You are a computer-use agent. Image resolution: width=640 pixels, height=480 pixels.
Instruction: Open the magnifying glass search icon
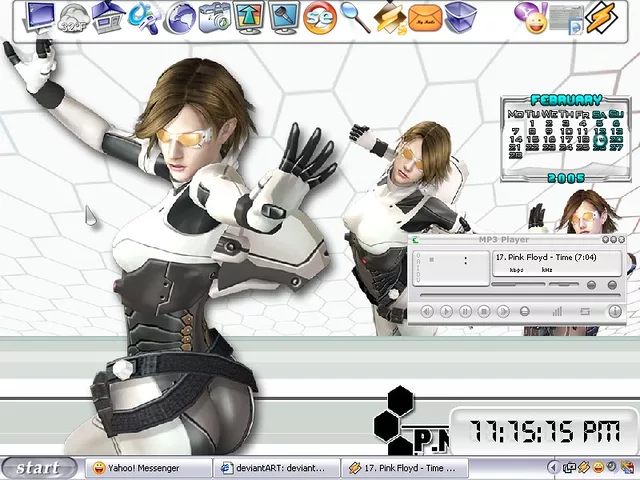354,16
